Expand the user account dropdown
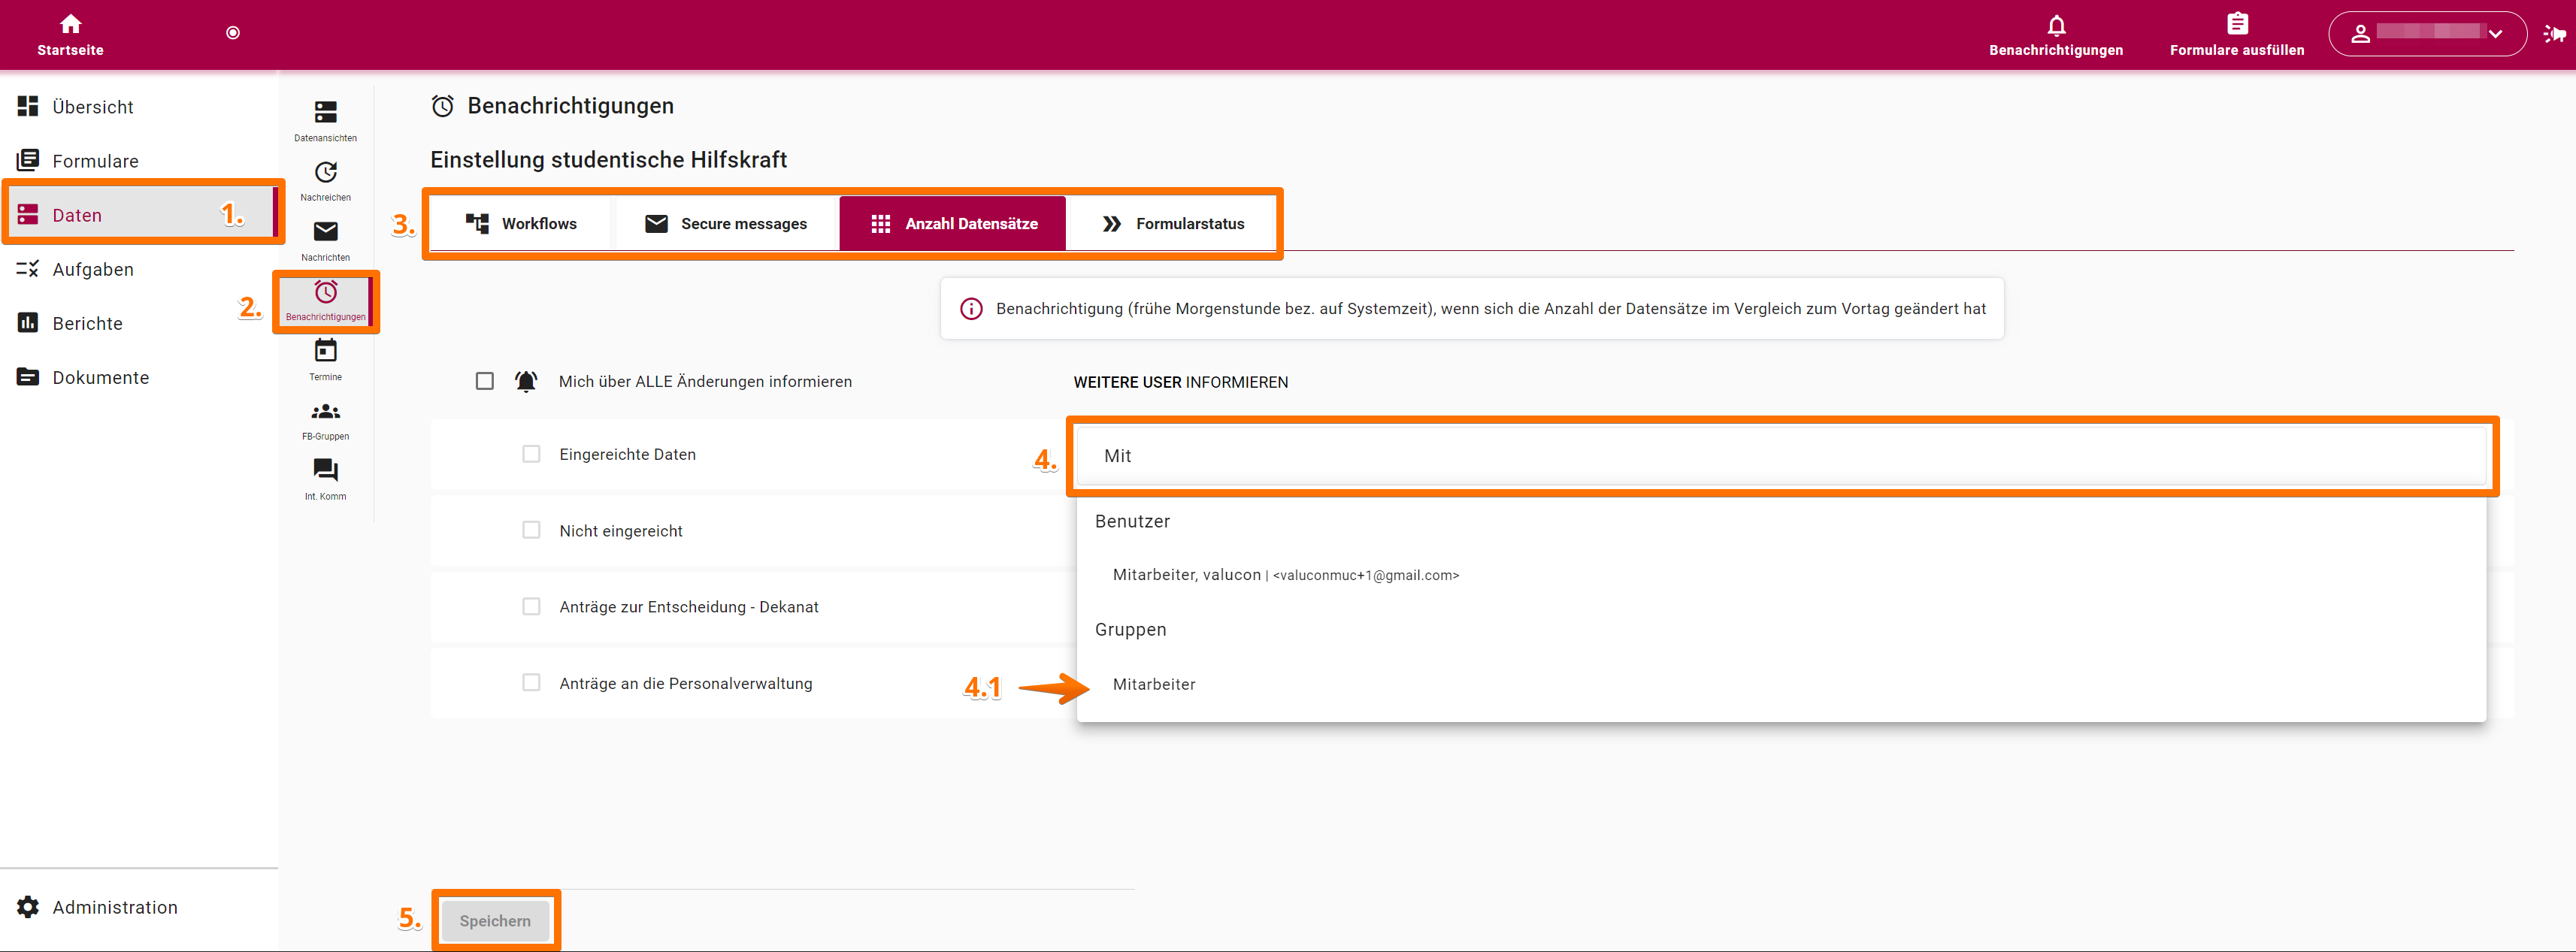2576x952 pixels. tap(2427, 34)
